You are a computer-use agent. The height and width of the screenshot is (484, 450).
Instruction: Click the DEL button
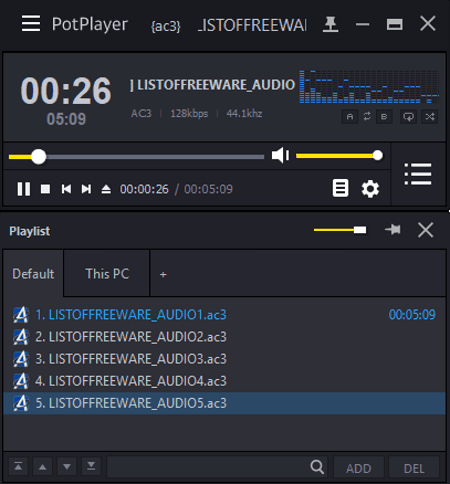pyautogui.click(x=414, y=468)
